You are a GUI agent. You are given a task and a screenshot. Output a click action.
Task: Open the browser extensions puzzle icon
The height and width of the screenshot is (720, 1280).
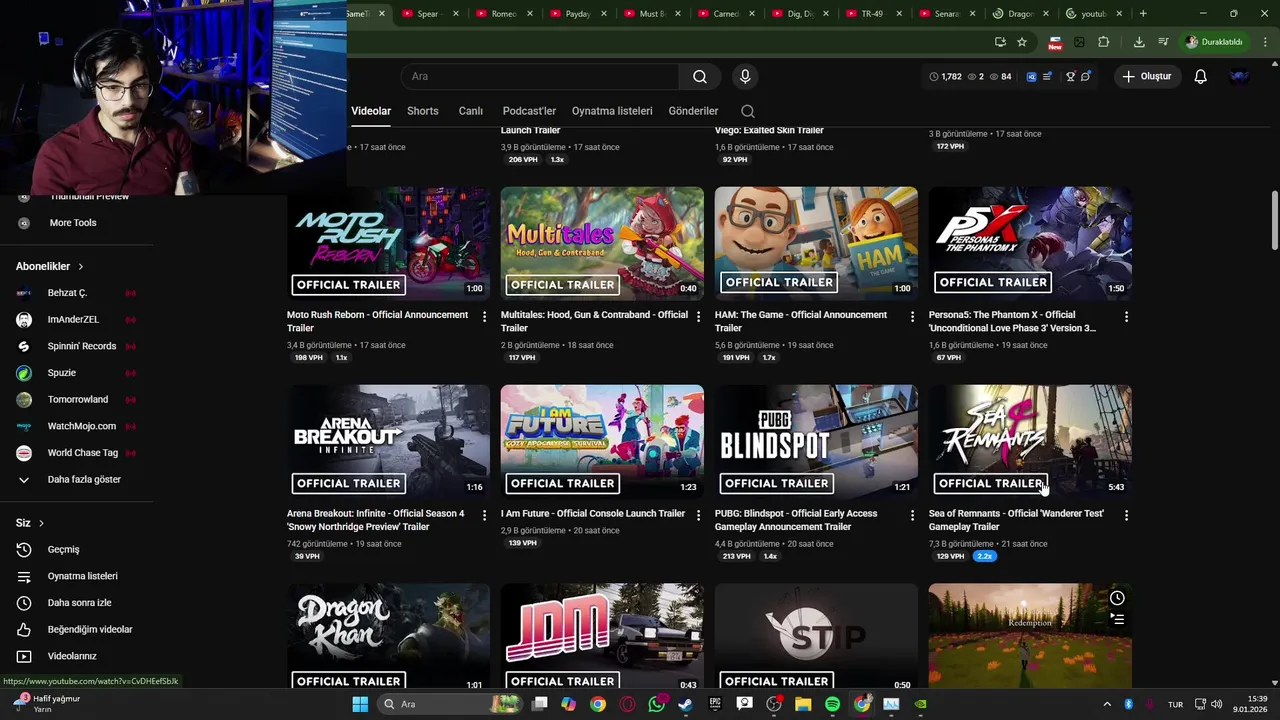(x=1104, y=42)
